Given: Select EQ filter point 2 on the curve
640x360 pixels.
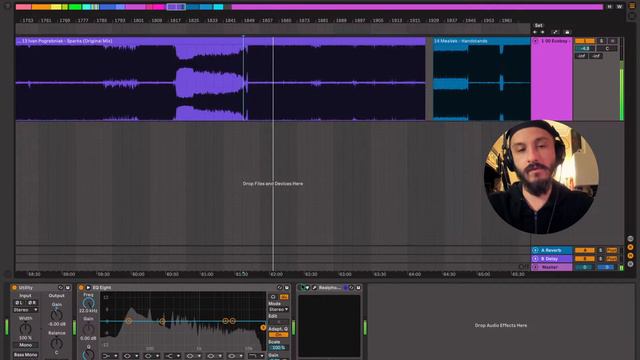Looking at the screenshot, I should (162, 321).
